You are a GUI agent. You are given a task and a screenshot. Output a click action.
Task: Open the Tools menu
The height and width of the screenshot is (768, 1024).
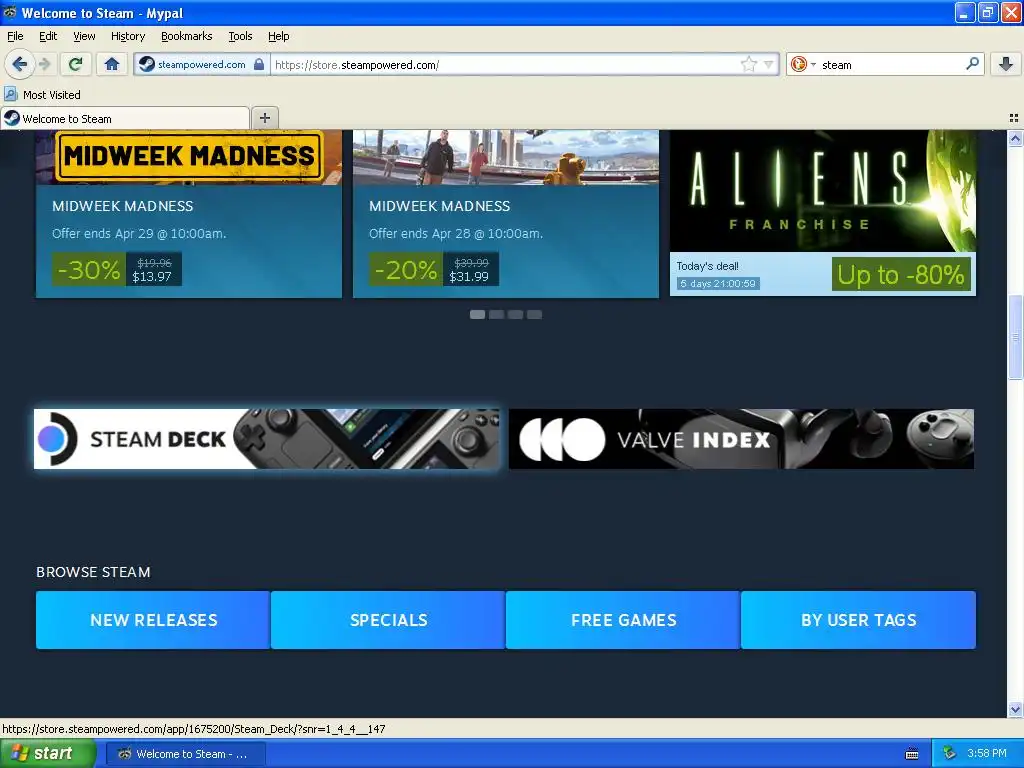240,36
